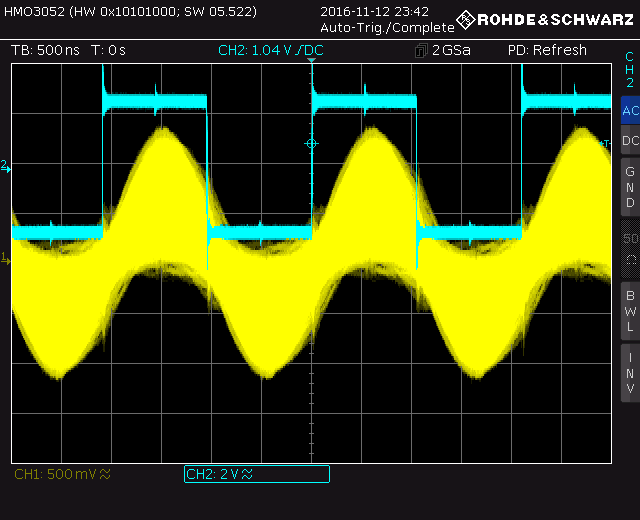The width and height of the screenshot is (640, 520).
Task: Select the CH2 2 V channel box
Action: (256, 474)
